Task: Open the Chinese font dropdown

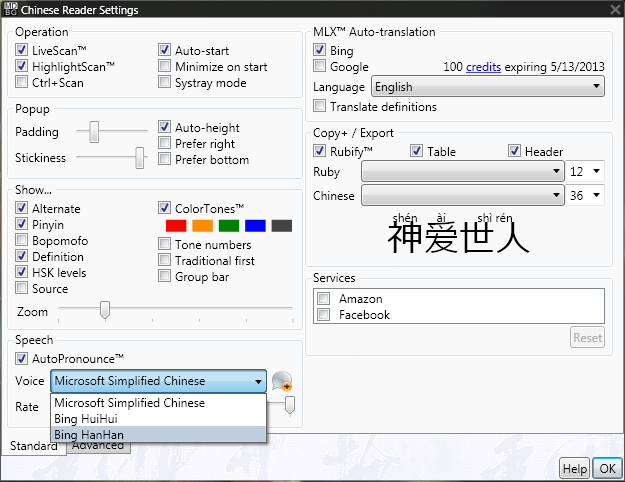Action: (x=463, y=195)
